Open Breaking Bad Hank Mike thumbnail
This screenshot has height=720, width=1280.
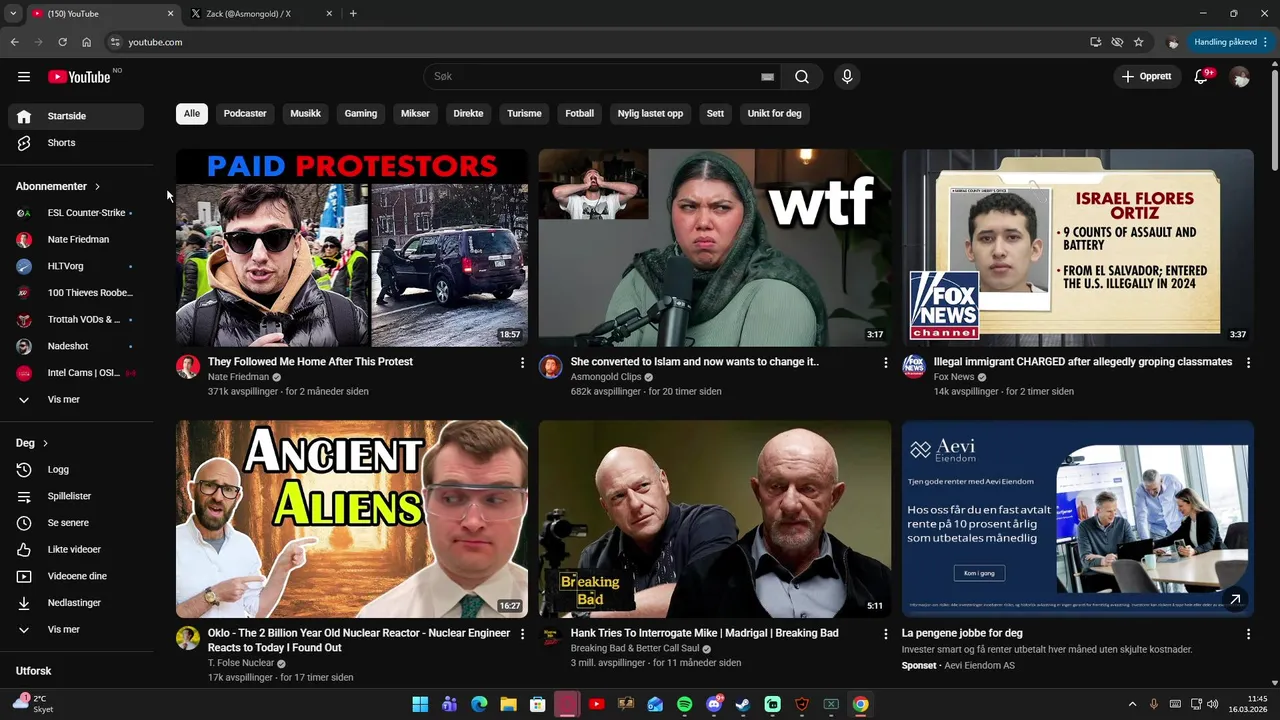(715, 519)
